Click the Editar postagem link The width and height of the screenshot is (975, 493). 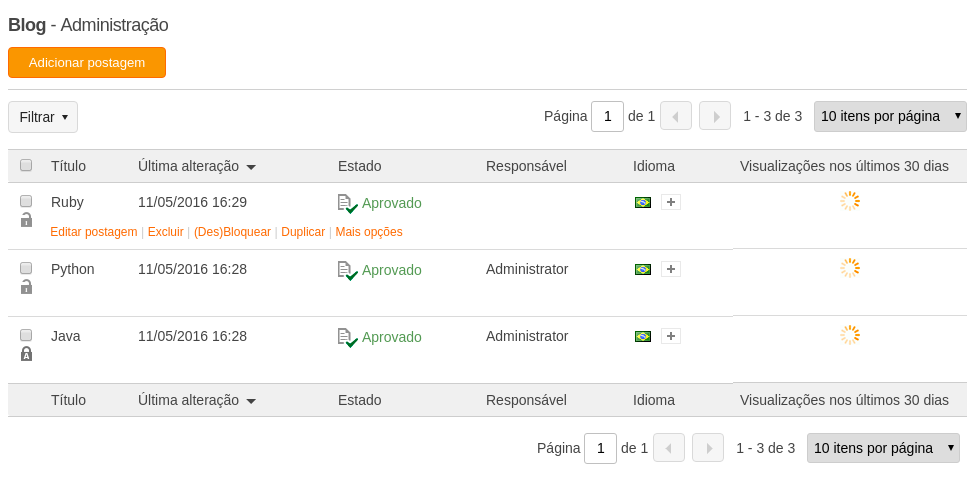point(94,232)
